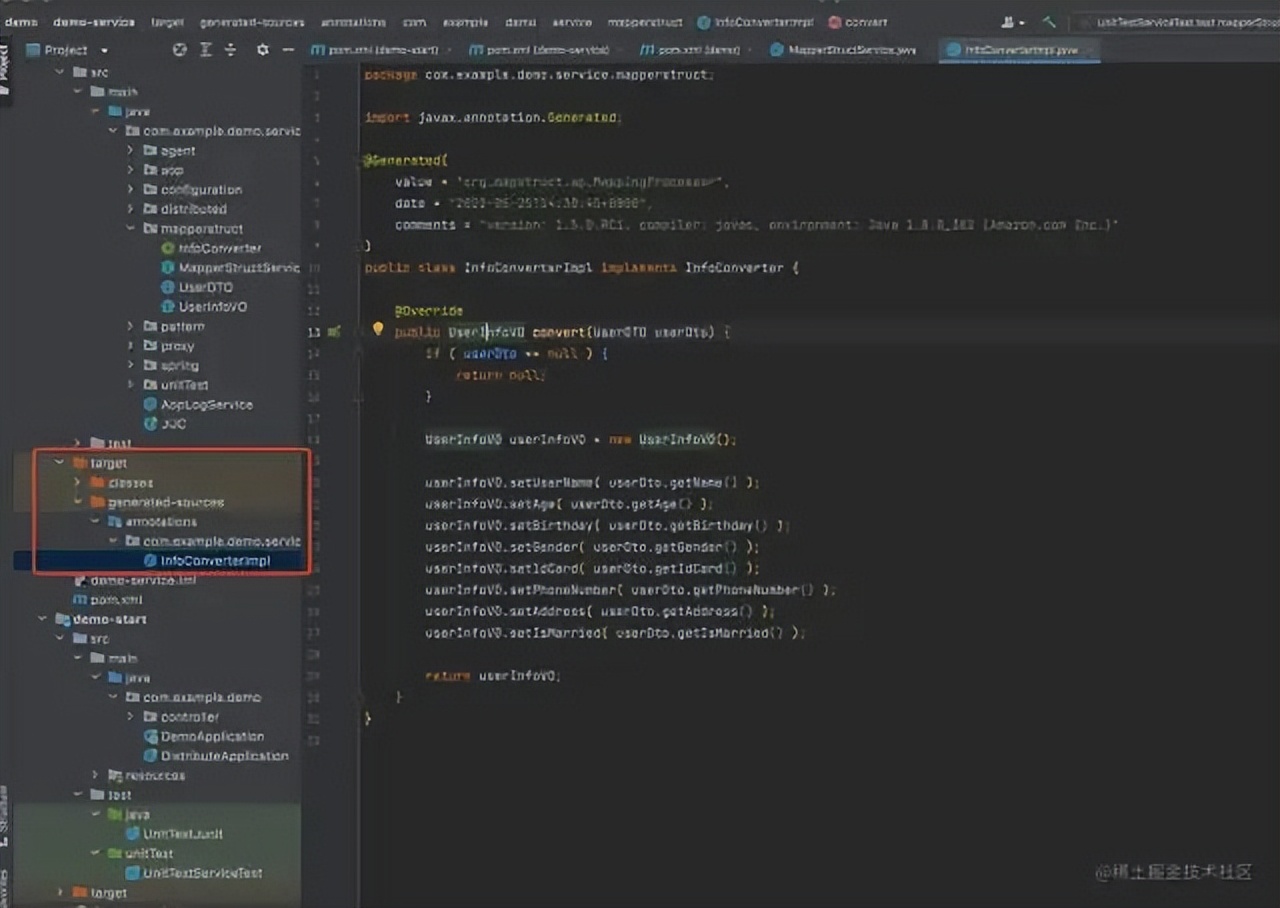This screenshot has height=908, width=1280.
Task: Click the override gutter icon beside convert method
Action: pyautogui.click(x=333, y=332)
